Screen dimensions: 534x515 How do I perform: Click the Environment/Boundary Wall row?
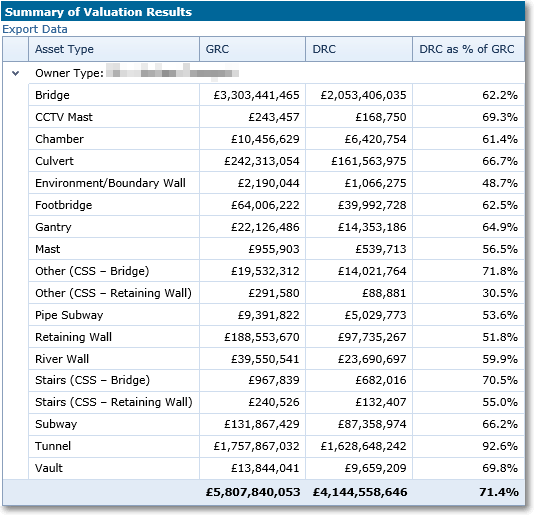(277, 183)
